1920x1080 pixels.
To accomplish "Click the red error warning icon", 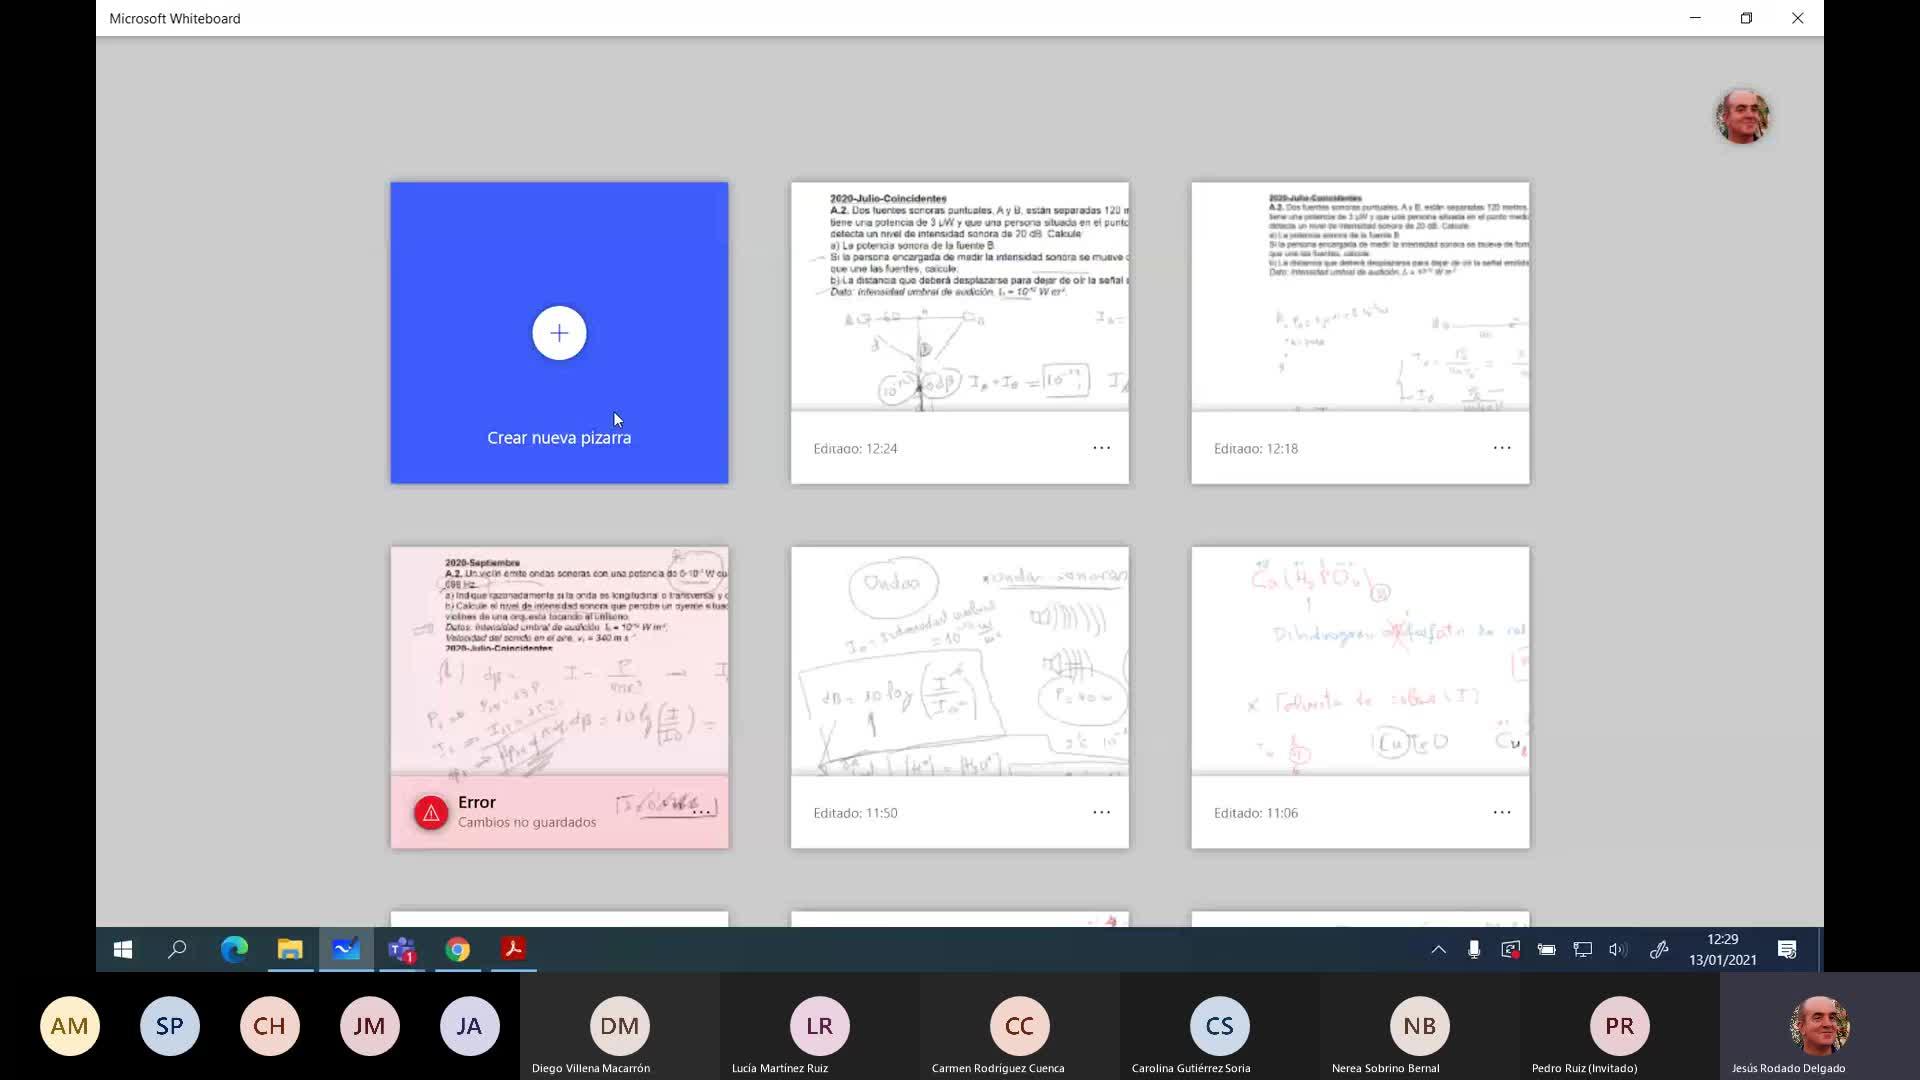I will coord(431,813).
